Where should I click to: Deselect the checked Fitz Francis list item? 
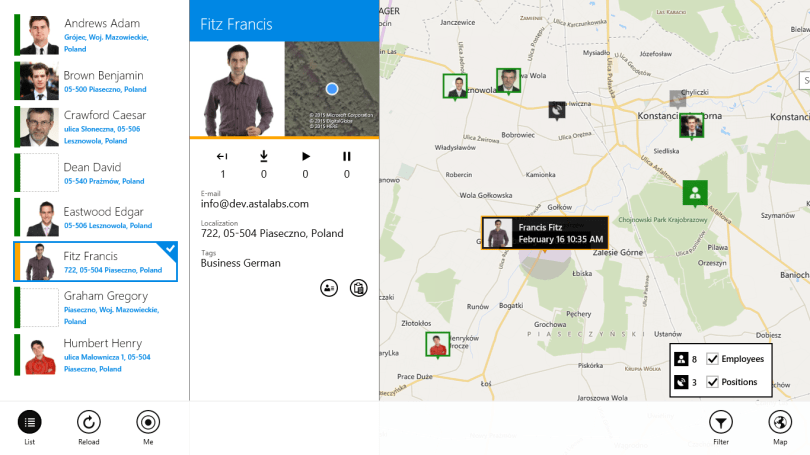[96, 262]
